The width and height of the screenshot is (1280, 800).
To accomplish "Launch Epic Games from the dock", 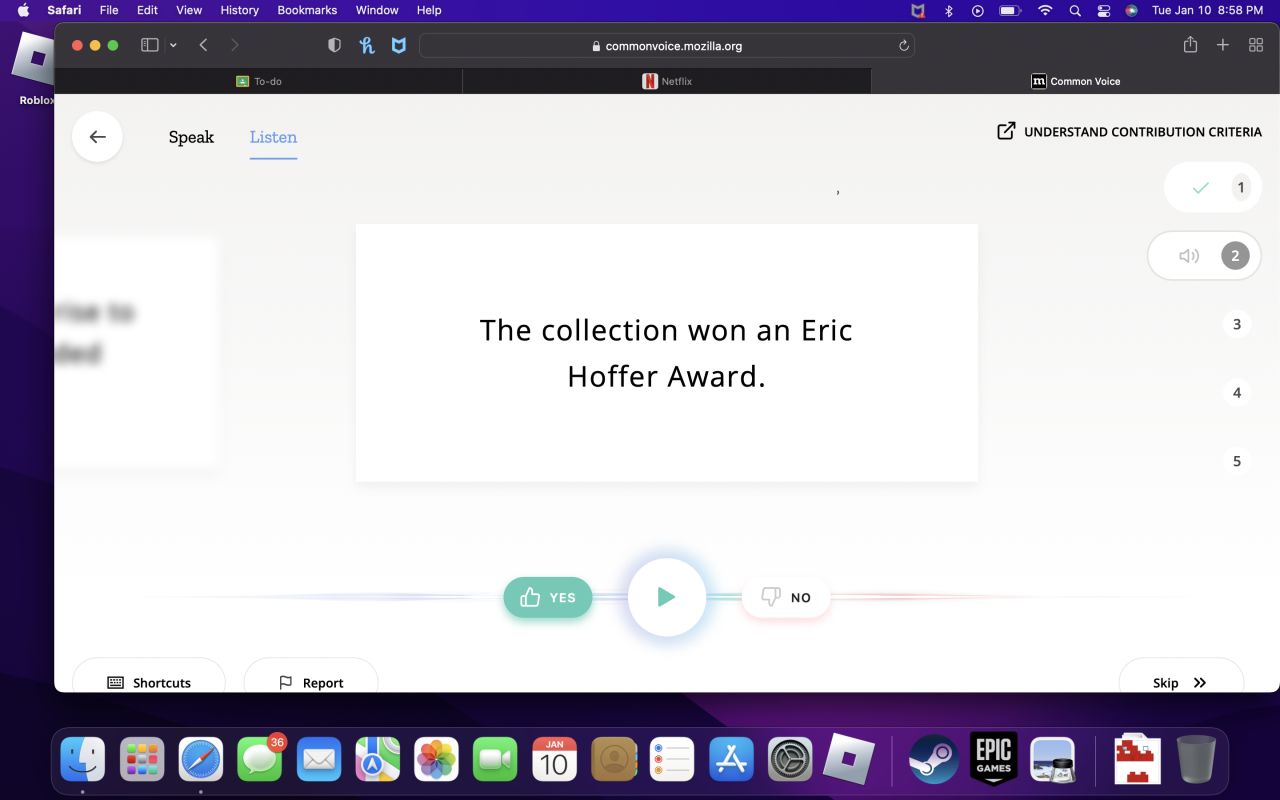I will 994,759.
